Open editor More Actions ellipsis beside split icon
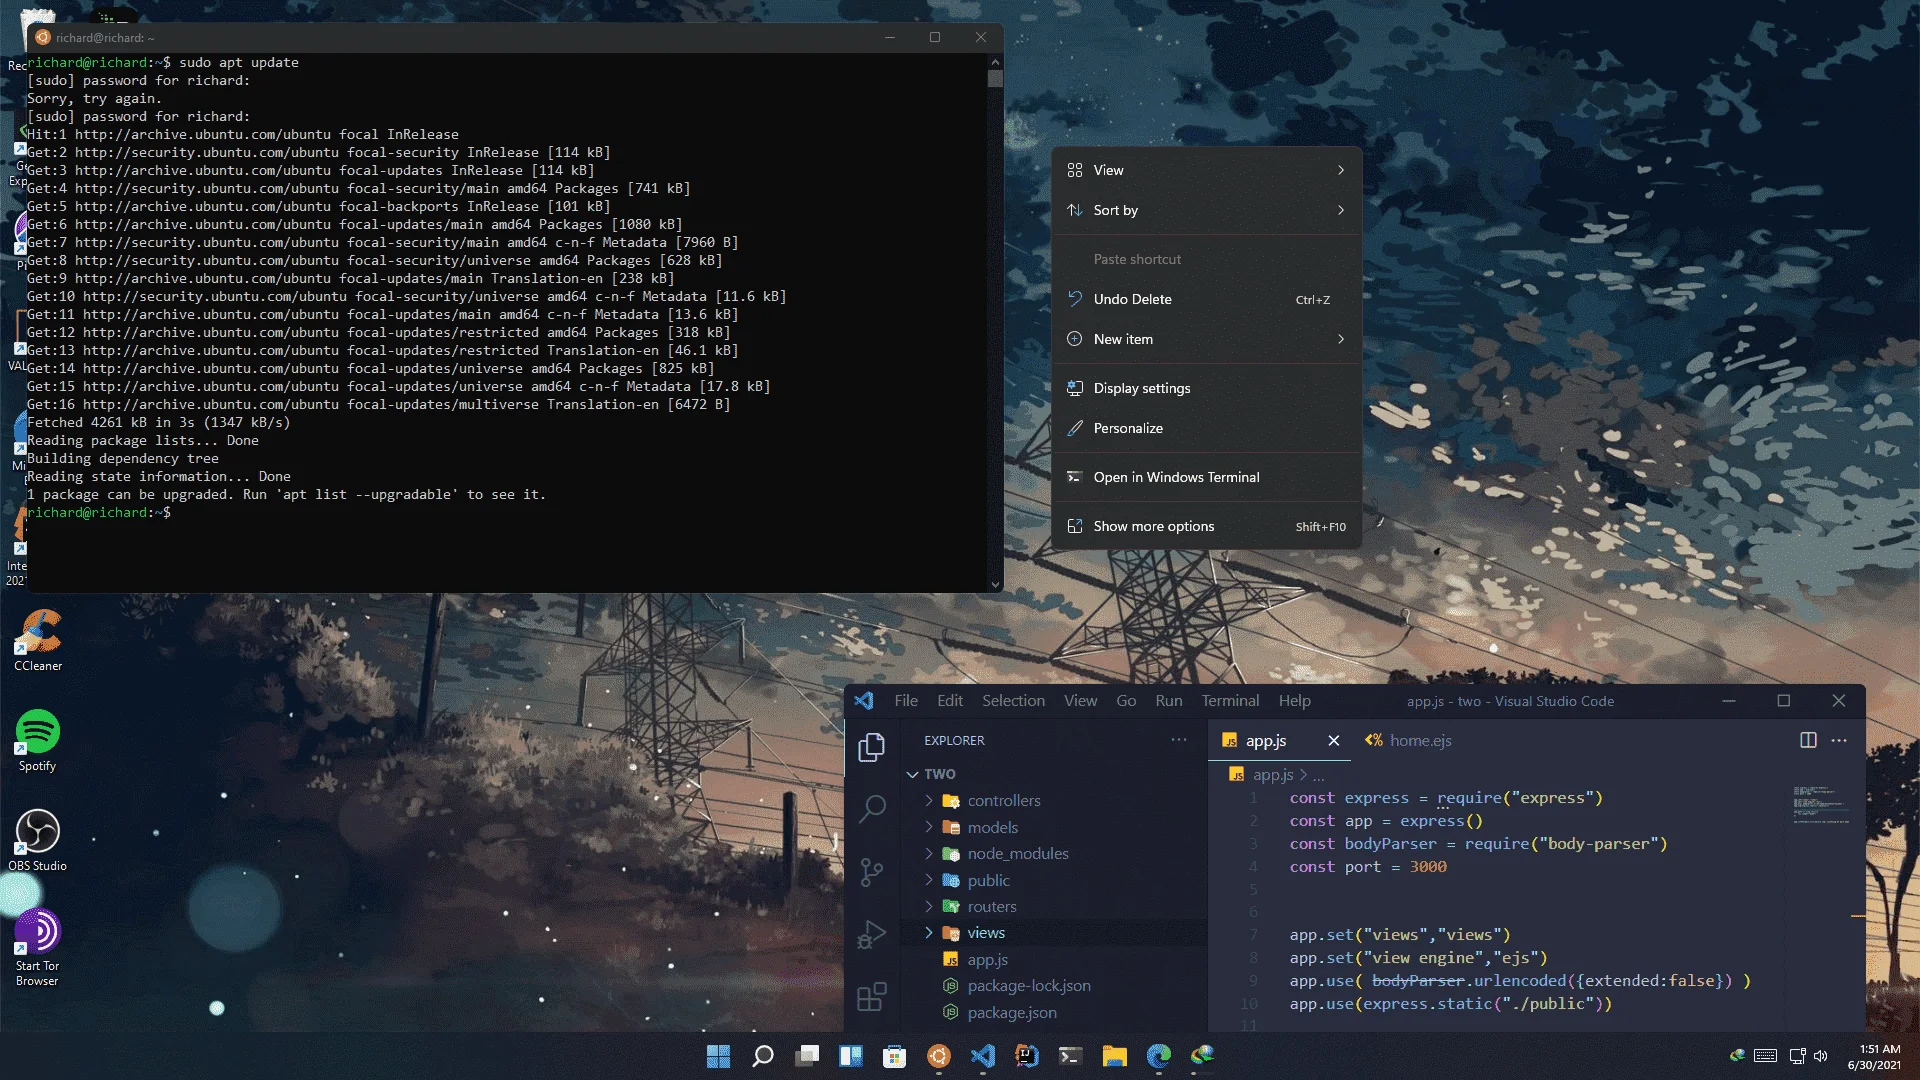The image size is (1920, 1080). click(x=1839, y=740)
